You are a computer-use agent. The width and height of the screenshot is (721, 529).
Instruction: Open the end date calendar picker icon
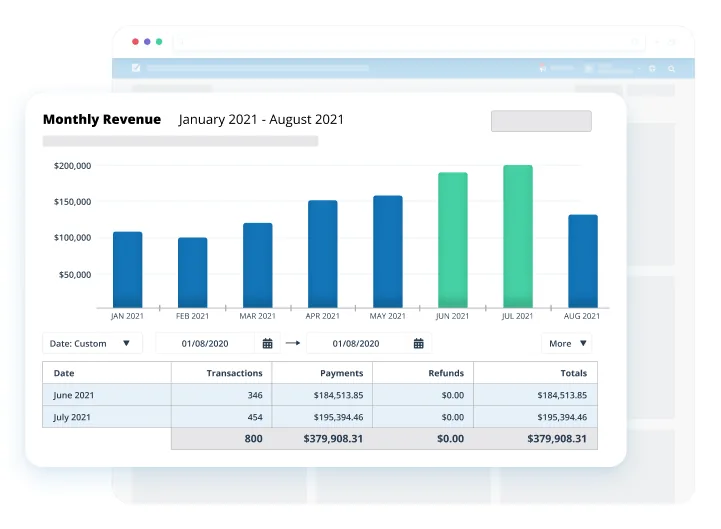coord(418,343)
